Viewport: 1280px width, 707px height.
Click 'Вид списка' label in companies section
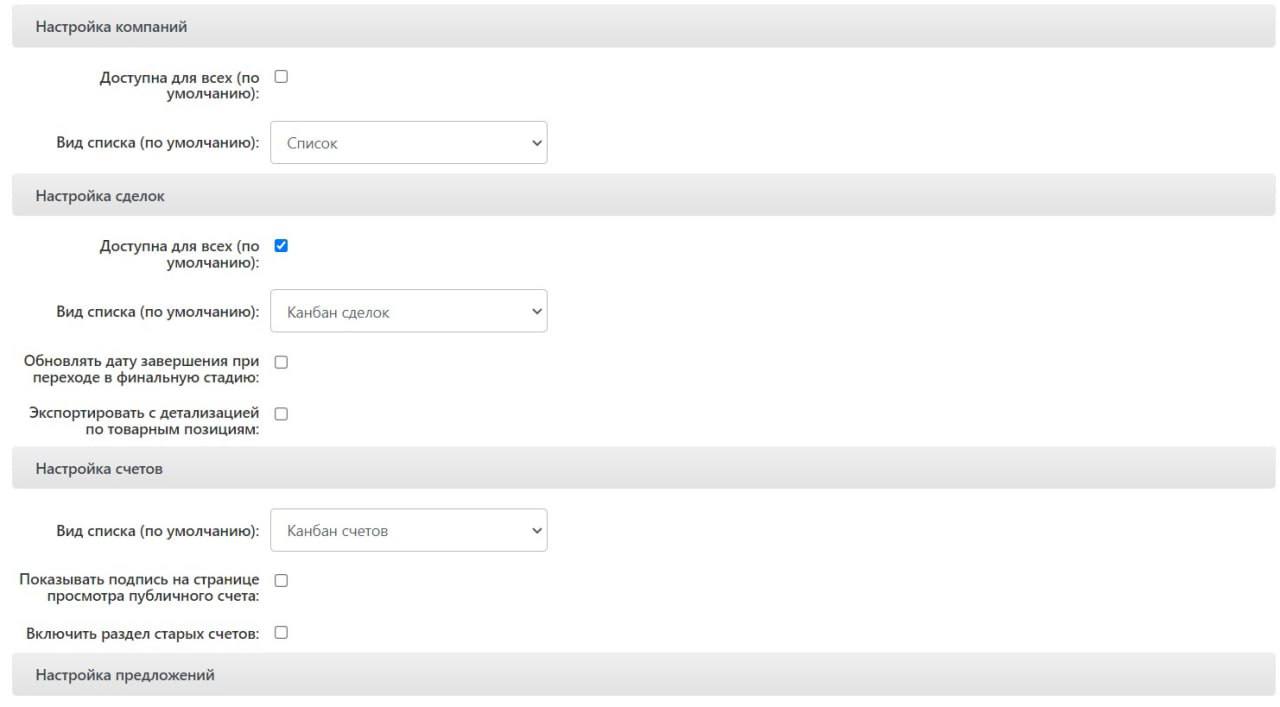[x=157, y=143]
